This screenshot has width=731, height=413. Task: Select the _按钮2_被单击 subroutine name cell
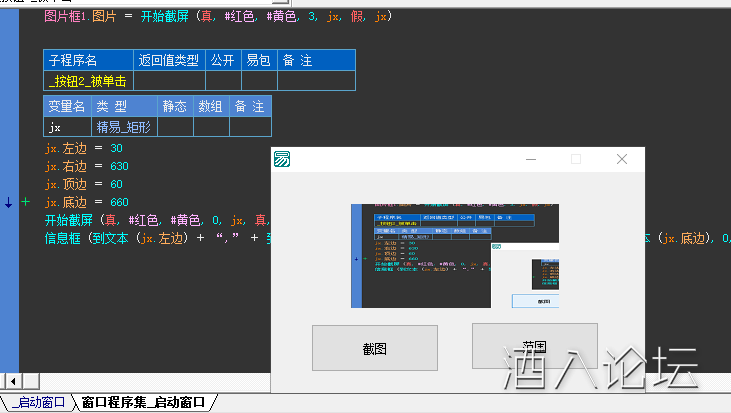point(88,81)
